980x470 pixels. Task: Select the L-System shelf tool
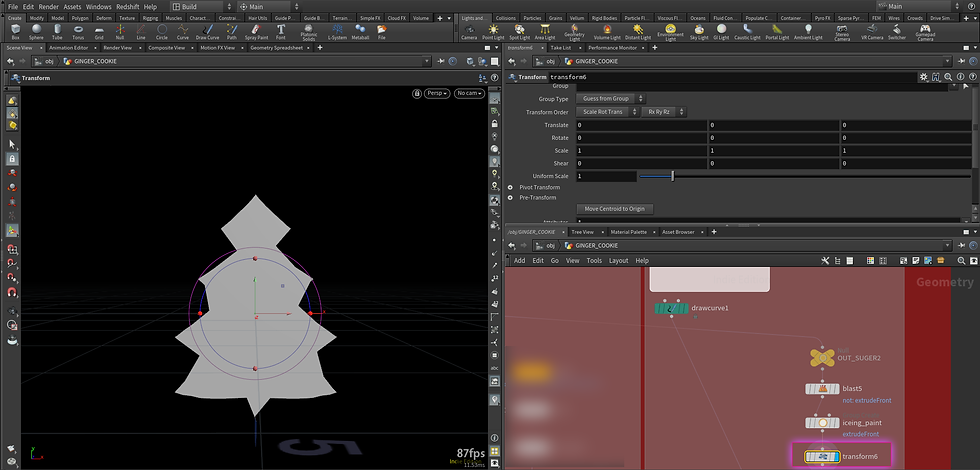tap(338, 32)
